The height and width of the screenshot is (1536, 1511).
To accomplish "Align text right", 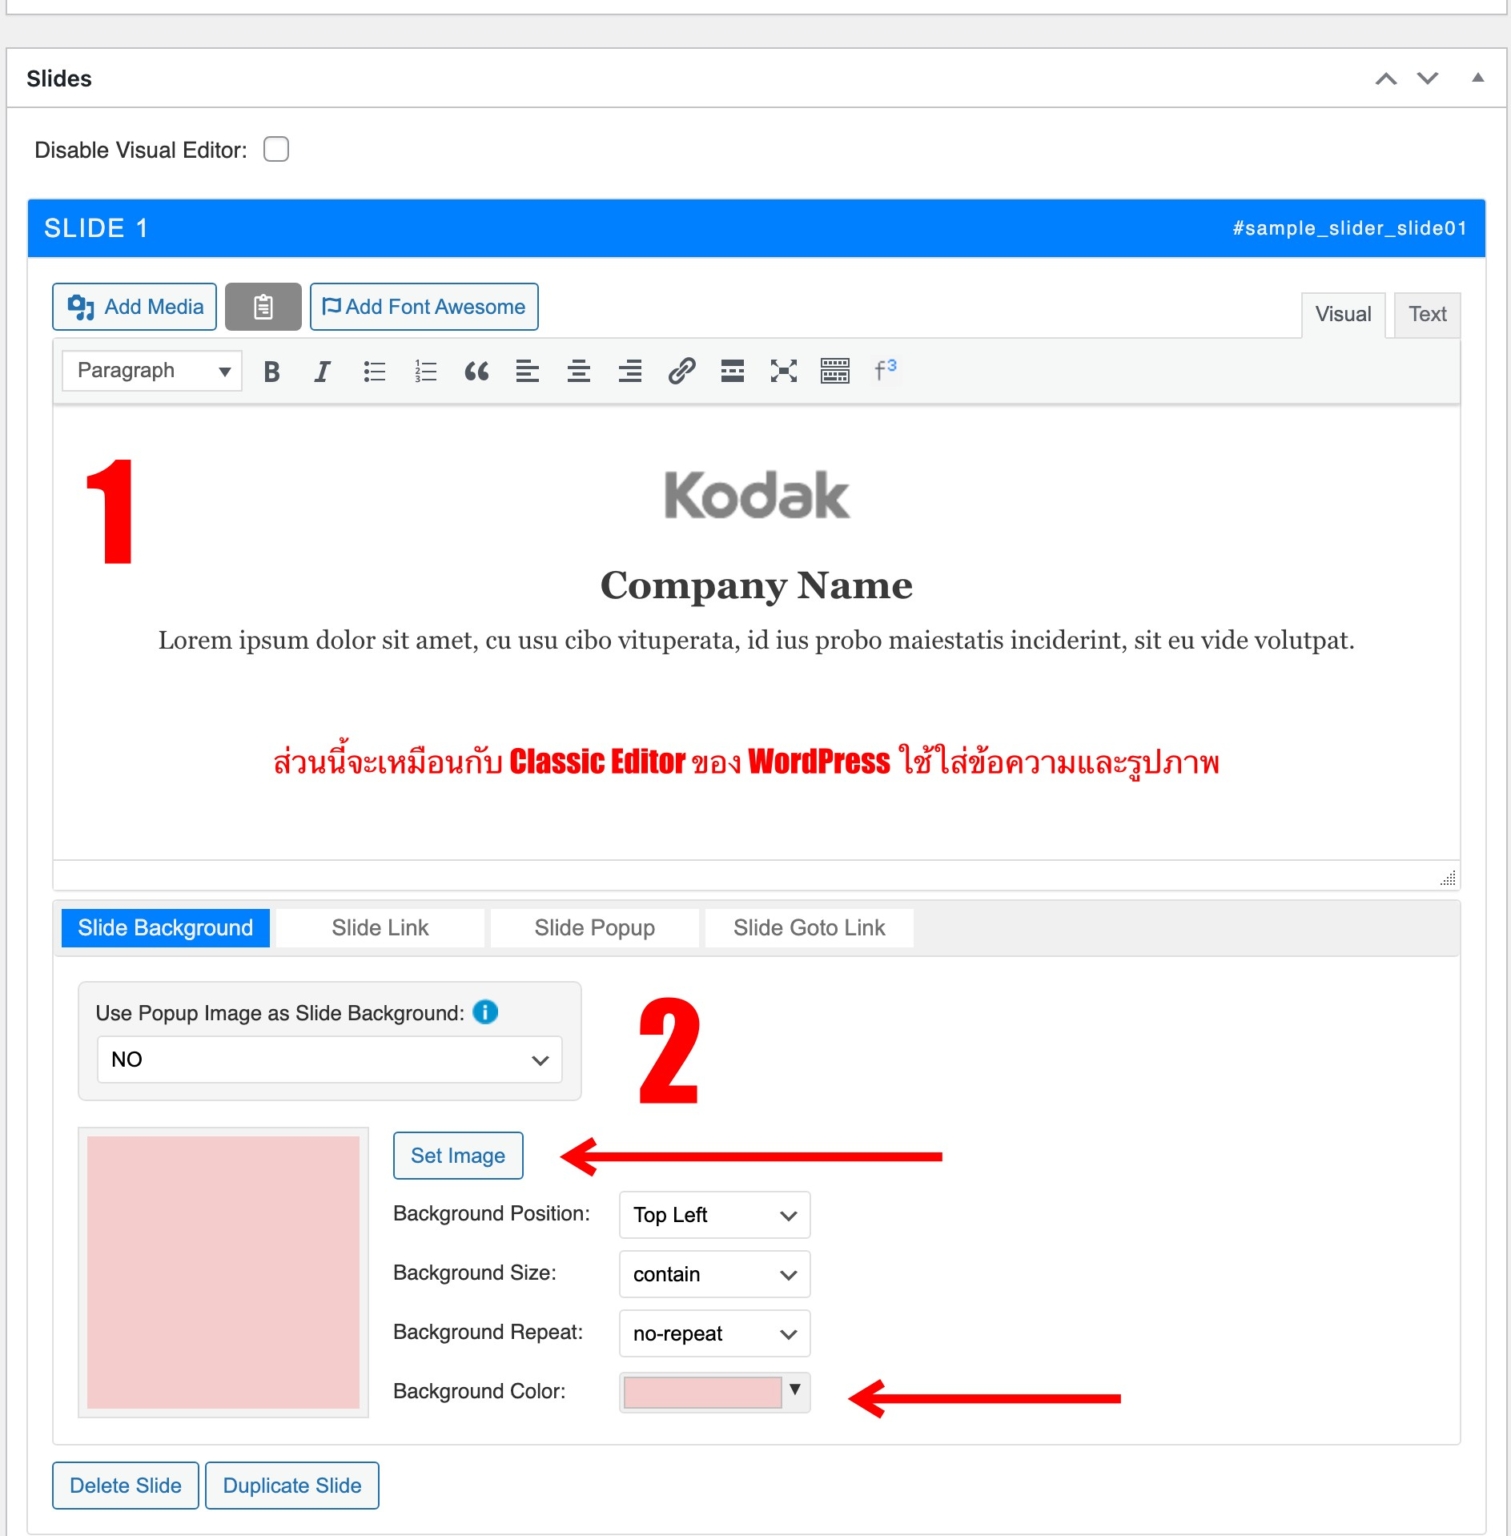I will [630, 372].
